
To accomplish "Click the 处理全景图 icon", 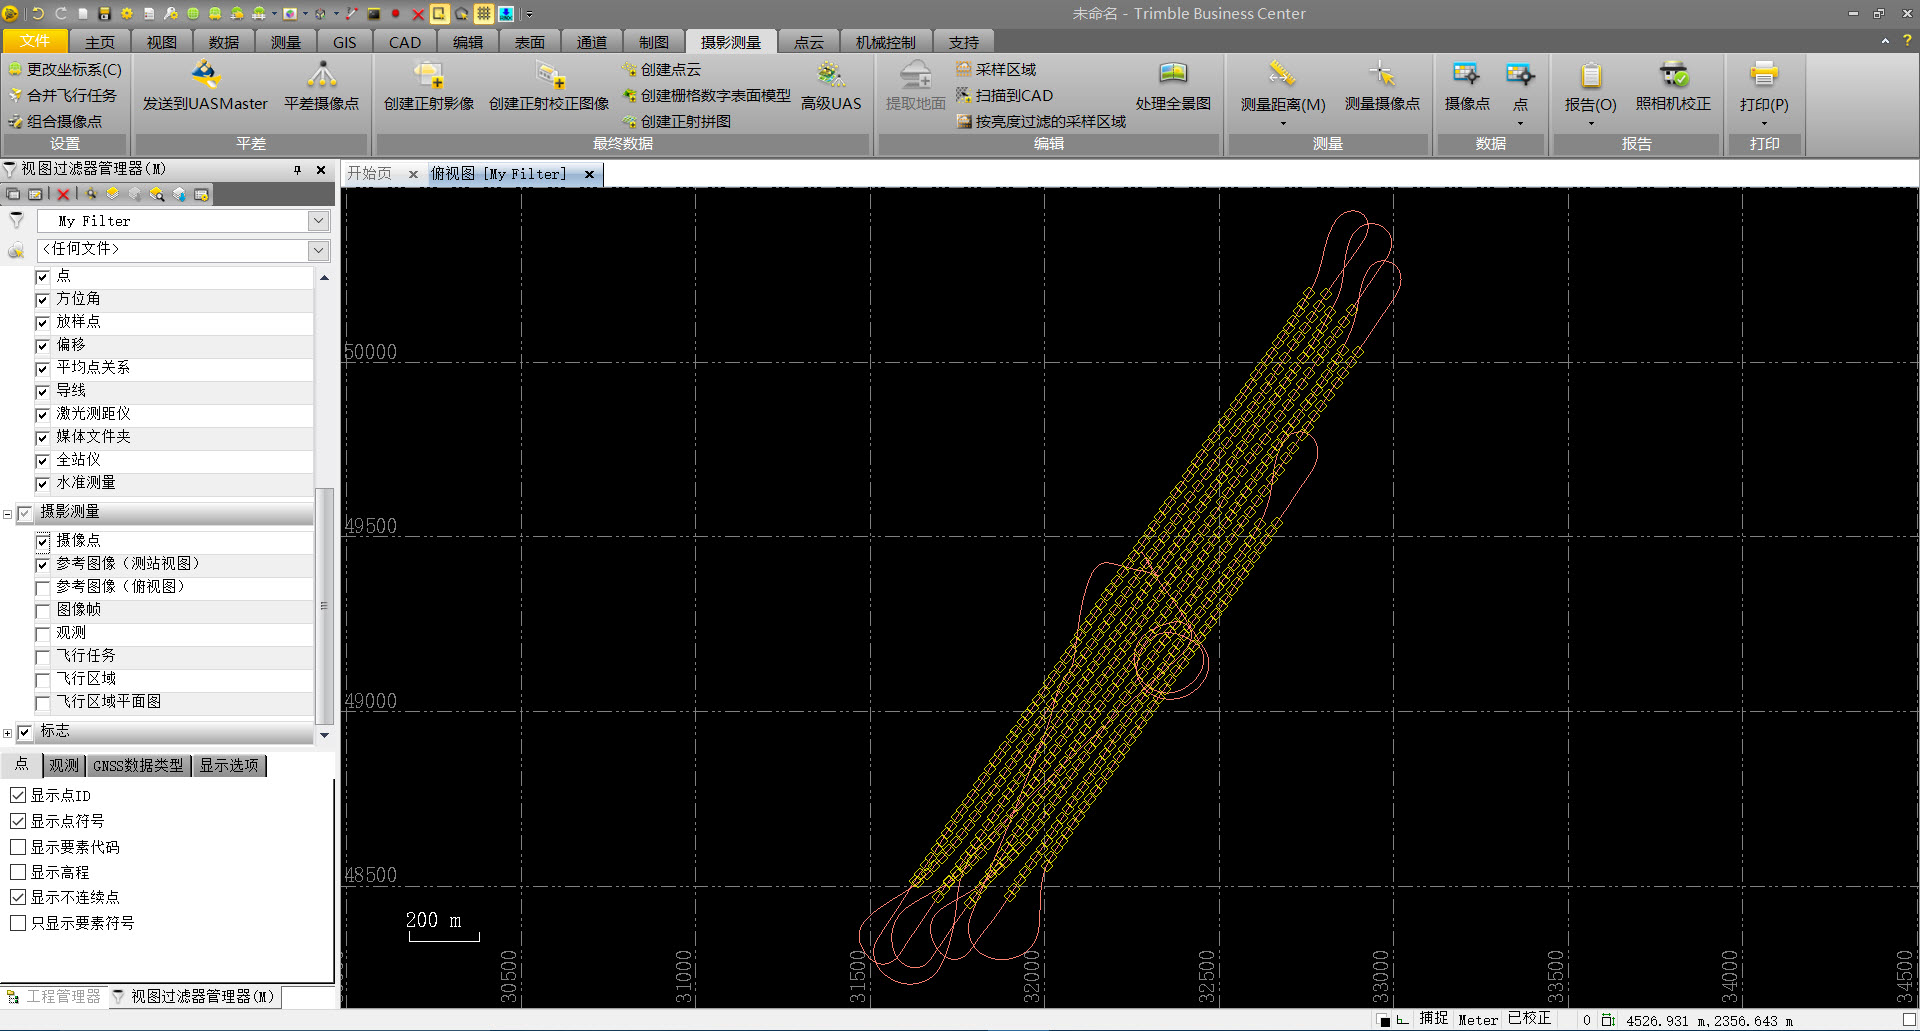I will (x=1173, y=75).
